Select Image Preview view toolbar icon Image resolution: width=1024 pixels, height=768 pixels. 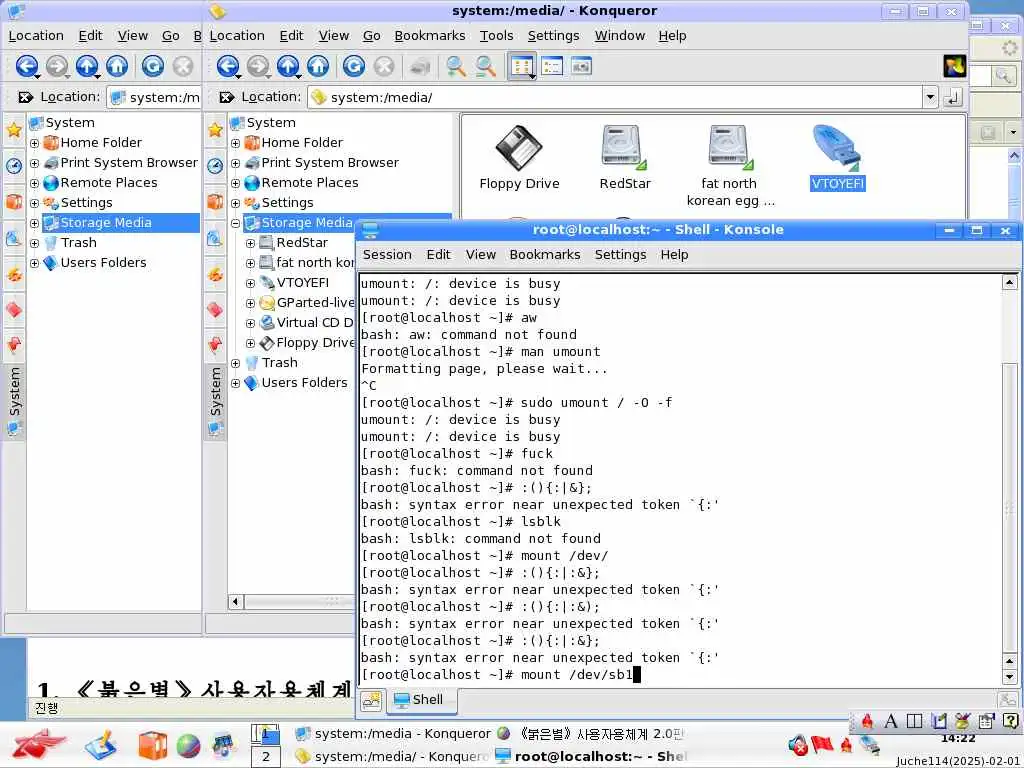581,66
